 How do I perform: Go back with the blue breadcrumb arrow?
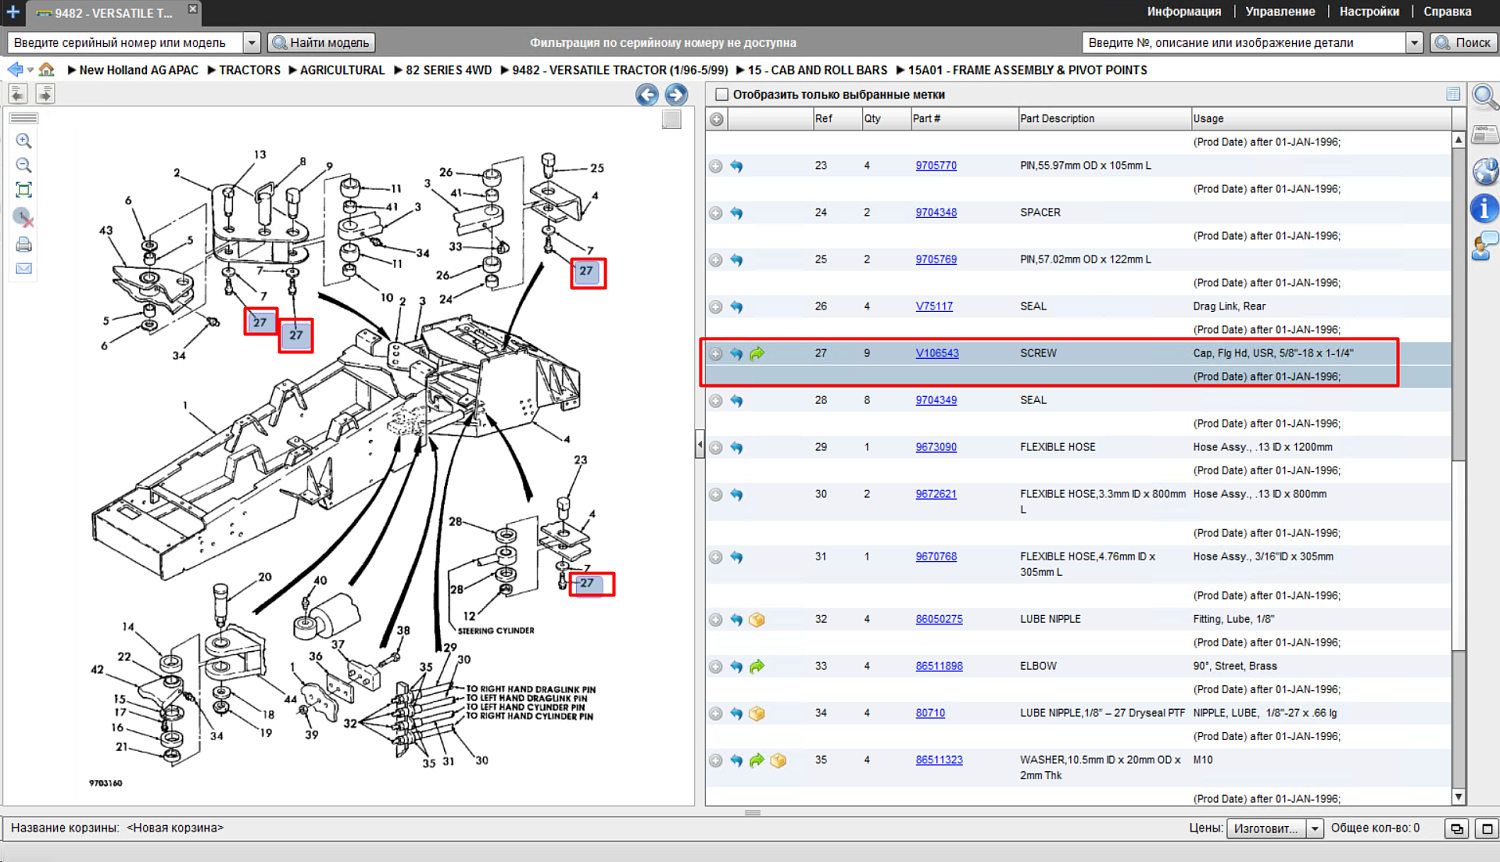(x=15, y=70)
